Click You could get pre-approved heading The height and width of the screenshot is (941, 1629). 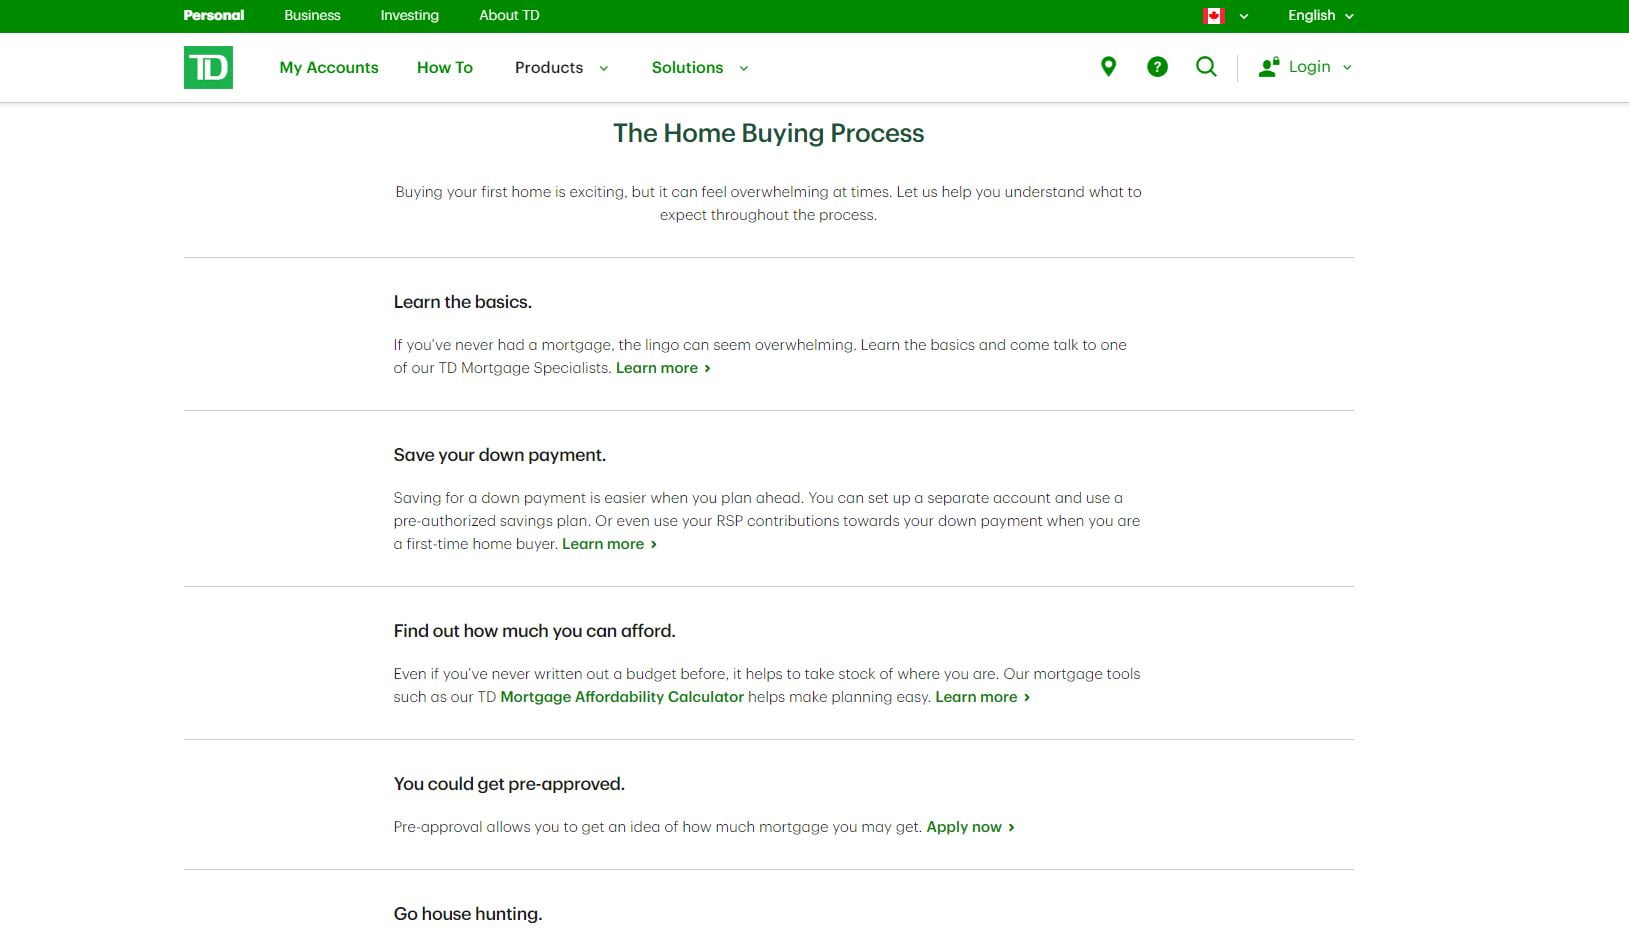tap(509, 784)
